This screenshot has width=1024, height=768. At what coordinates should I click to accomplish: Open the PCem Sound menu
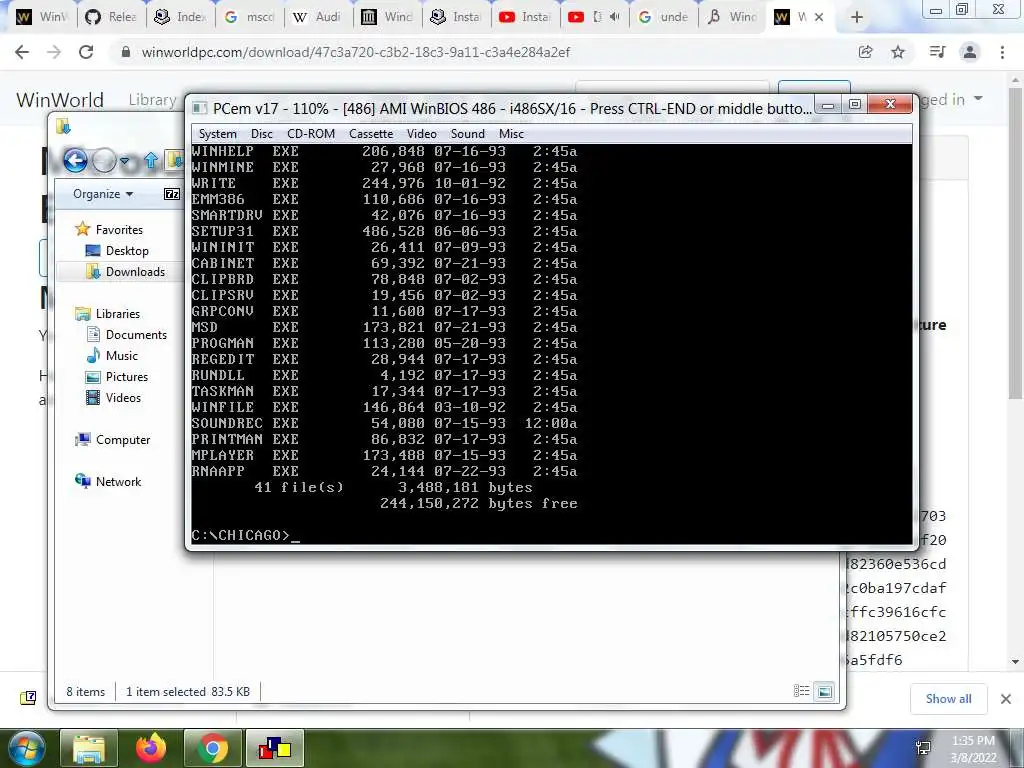coord(468,134)
